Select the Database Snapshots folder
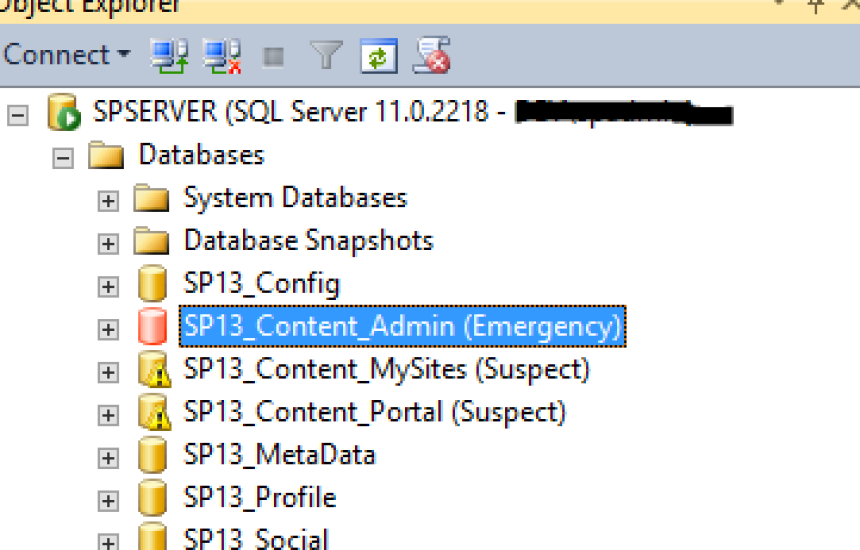 (308, 241)
